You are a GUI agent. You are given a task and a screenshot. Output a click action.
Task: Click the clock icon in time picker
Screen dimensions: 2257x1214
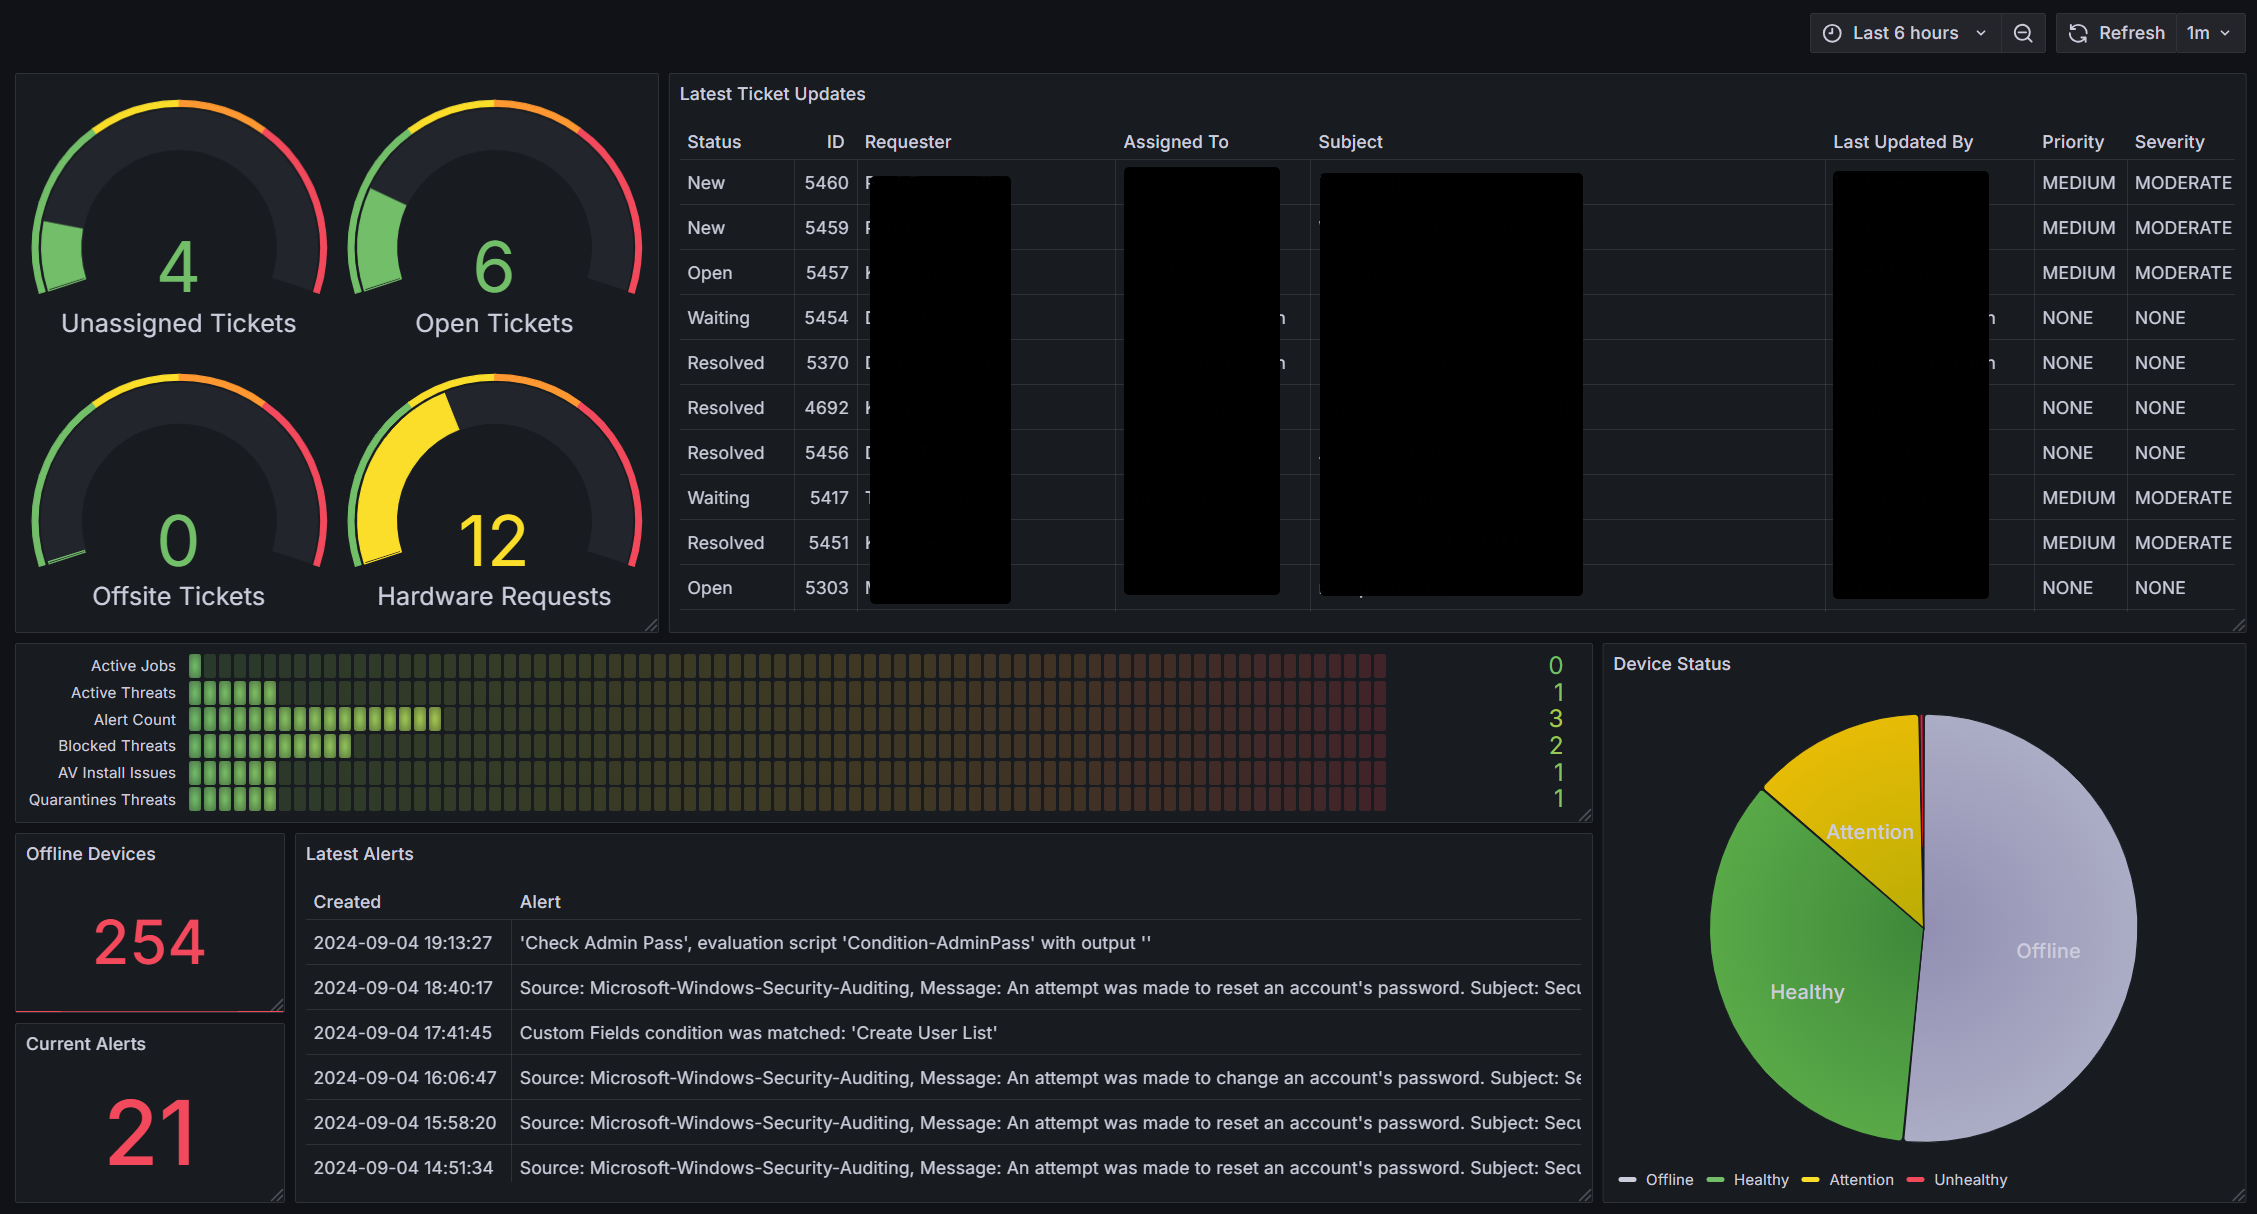coord(1832,33)
